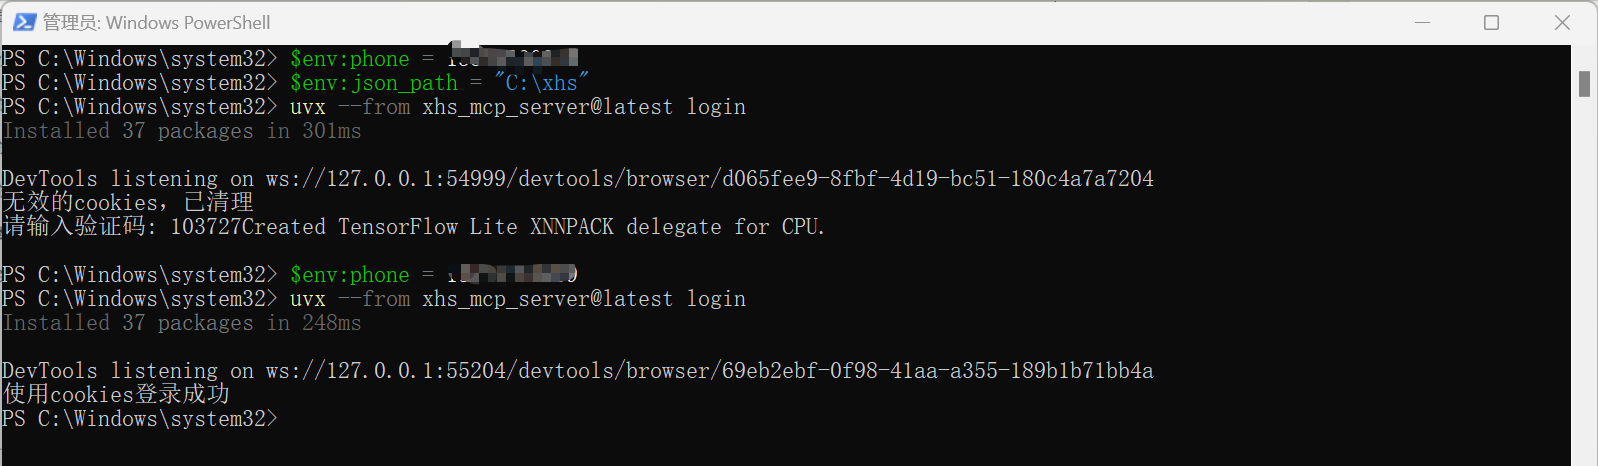Screen dimensions: 1598x466
Task: Click the "C:\xhs" string value
Action: click(x=541, y=83)
